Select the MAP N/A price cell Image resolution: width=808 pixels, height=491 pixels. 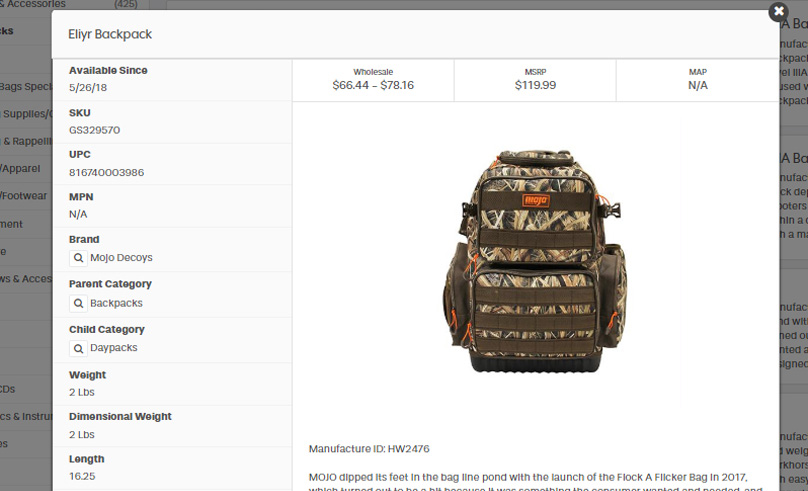click(x=698, y=80)
